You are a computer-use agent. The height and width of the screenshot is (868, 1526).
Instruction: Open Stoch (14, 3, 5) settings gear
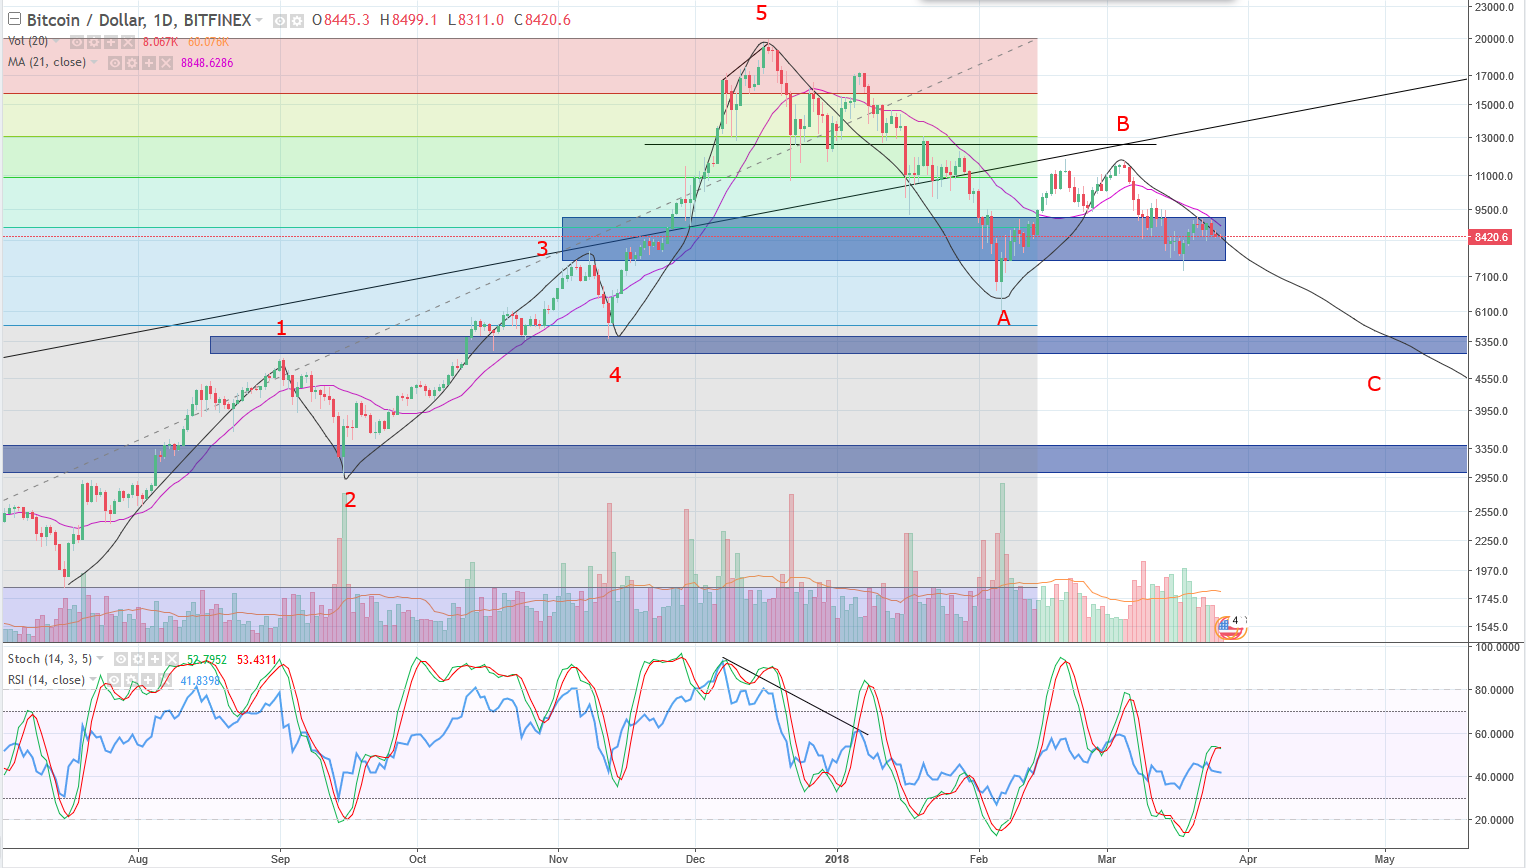pyautogui.click(x=138, y=659)
